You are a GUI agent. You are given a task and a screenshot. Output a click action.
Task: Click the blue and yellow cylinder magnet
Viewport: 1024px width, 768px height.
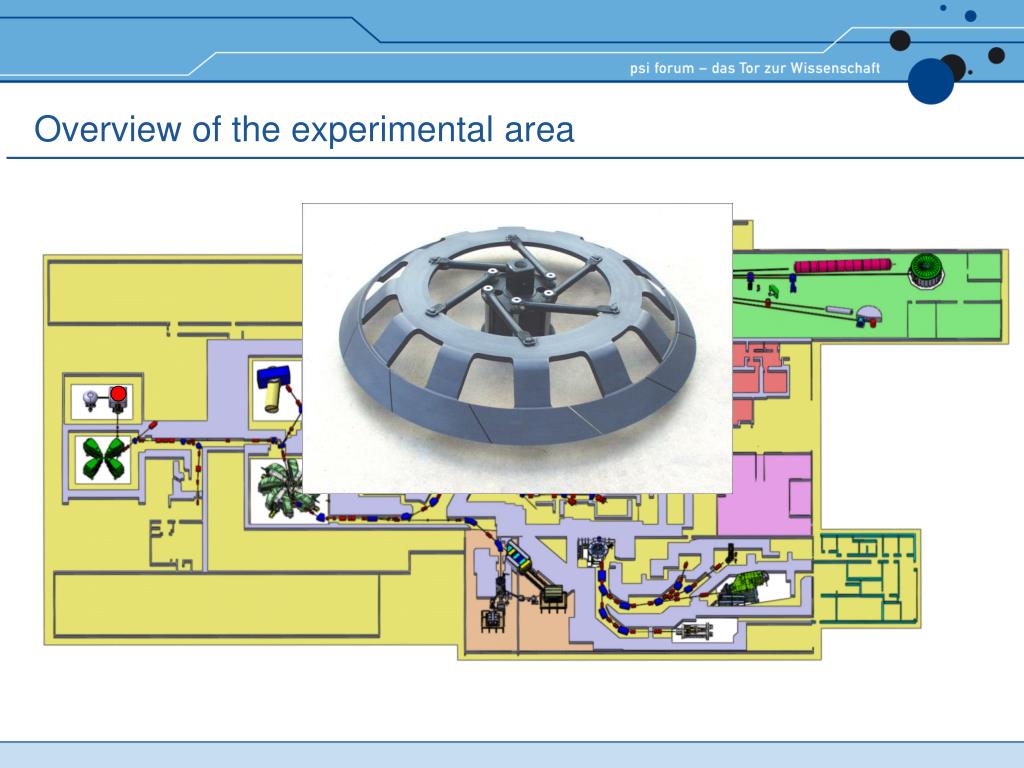(275, 389)
